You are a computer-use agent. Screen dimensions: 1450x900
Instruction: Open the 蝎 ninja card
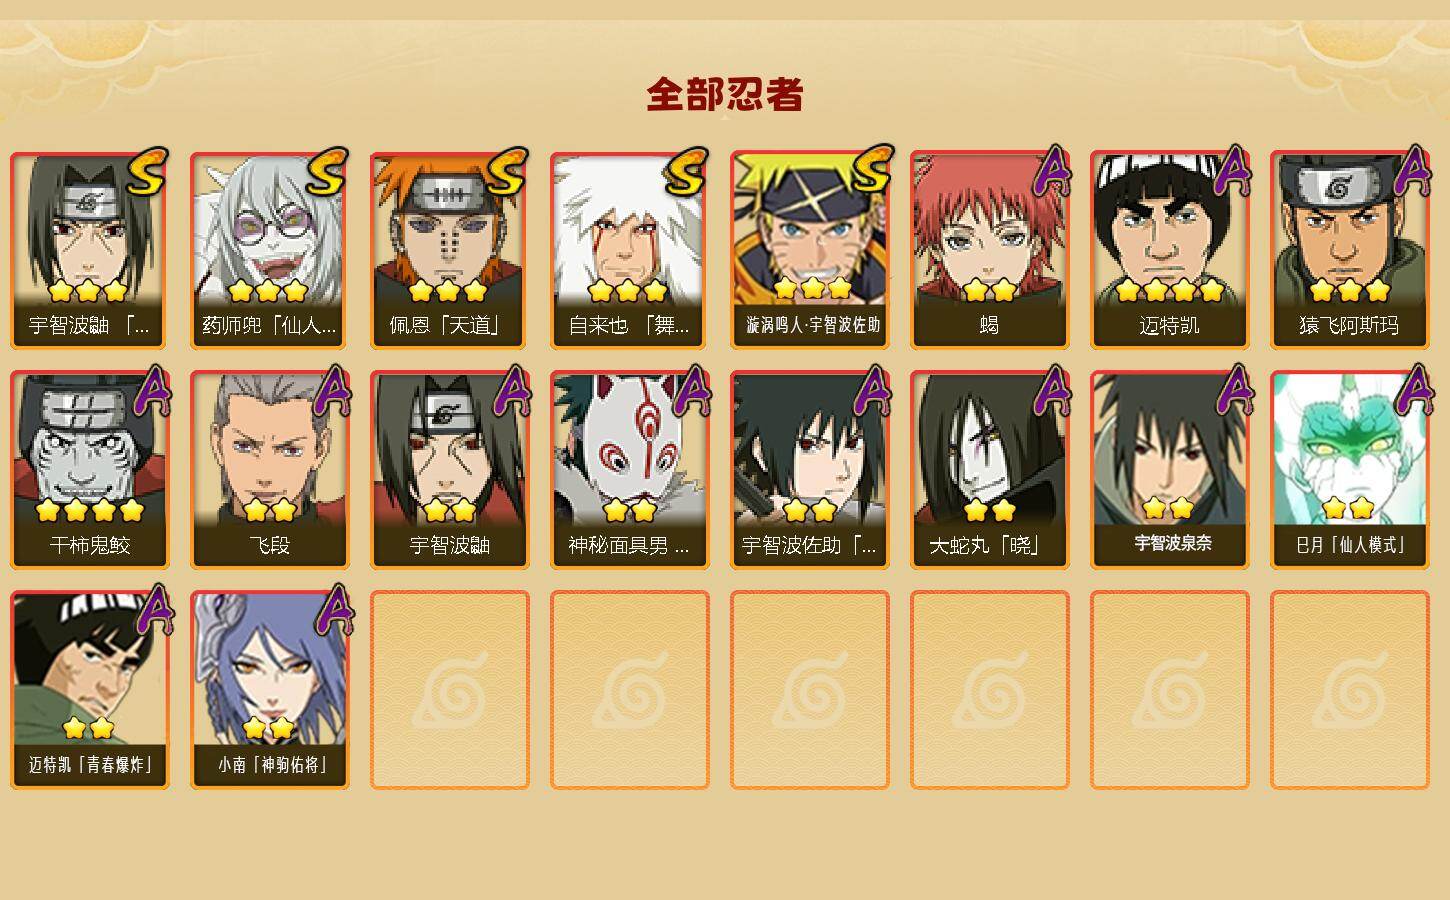[x=989, y=250]
